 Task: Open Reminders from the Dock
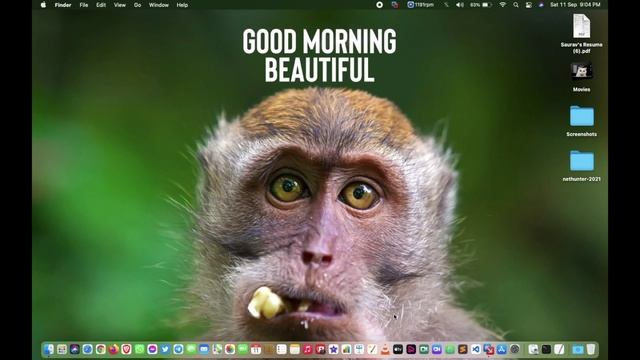(282, 349)
